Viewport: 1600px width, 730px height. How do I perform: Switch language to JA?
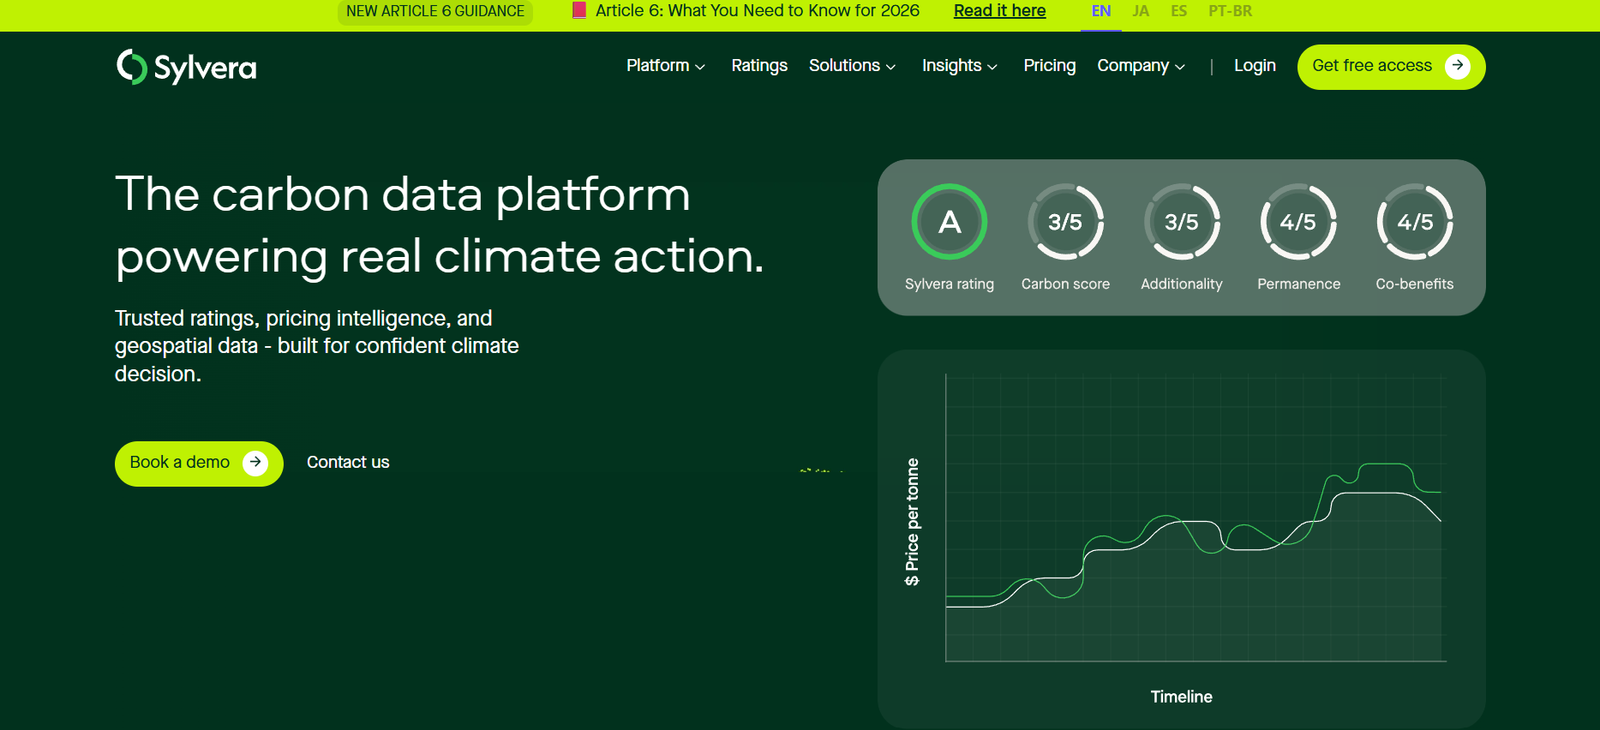[1140, 11]
